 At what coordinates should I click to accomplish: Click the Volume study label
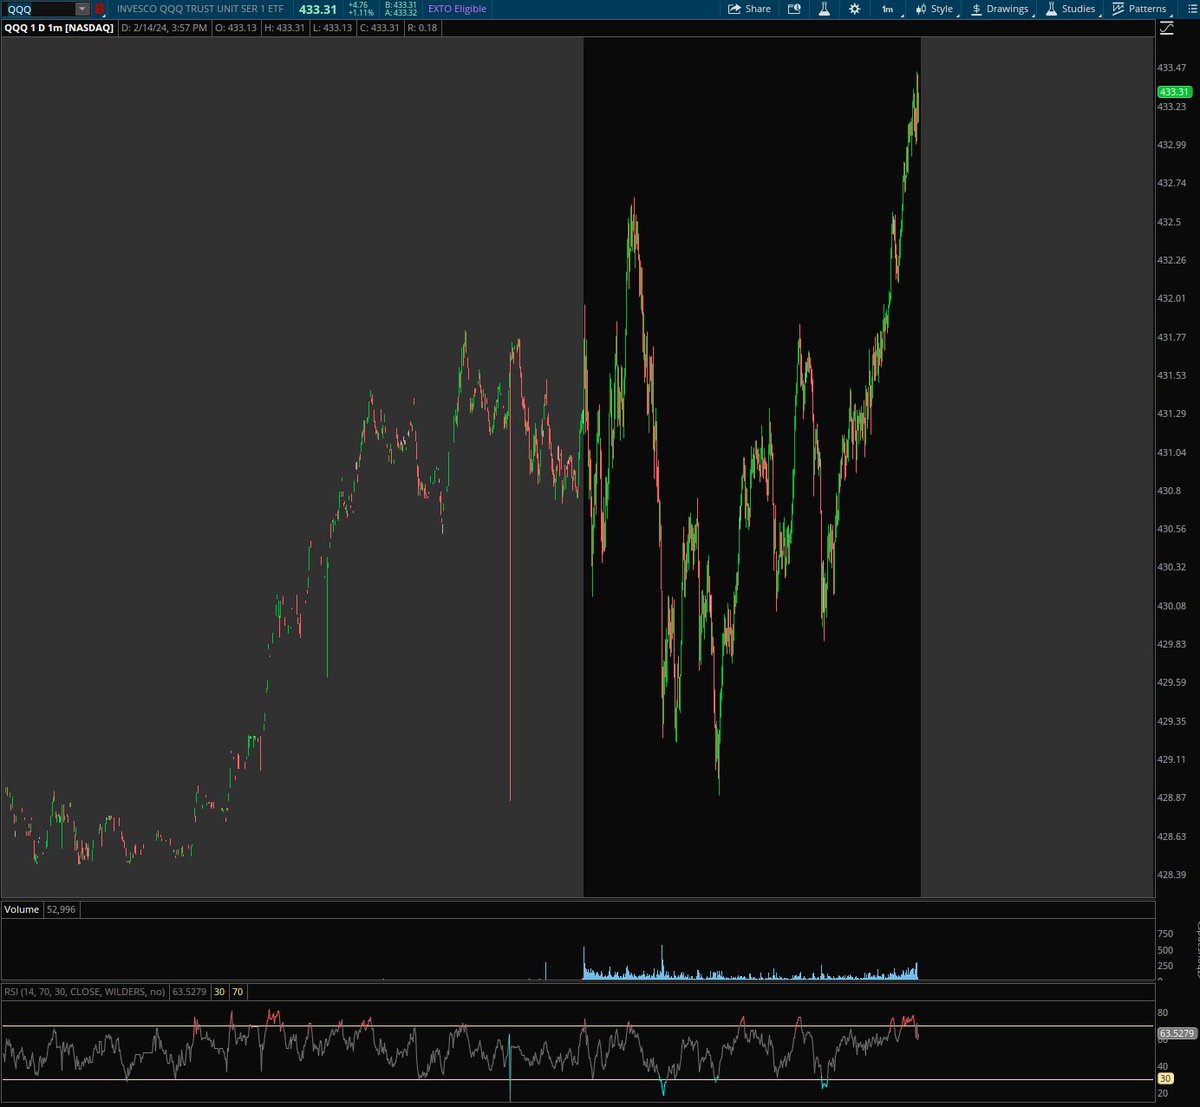coord(22,909)
